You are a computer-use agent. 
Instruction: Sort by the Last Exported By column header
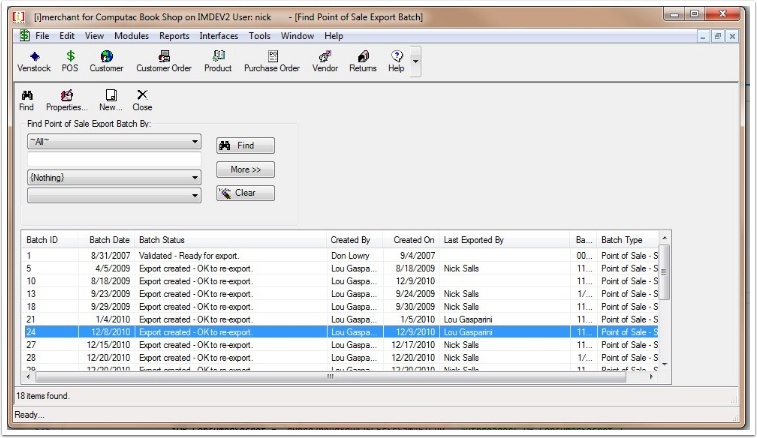(505, 240)
